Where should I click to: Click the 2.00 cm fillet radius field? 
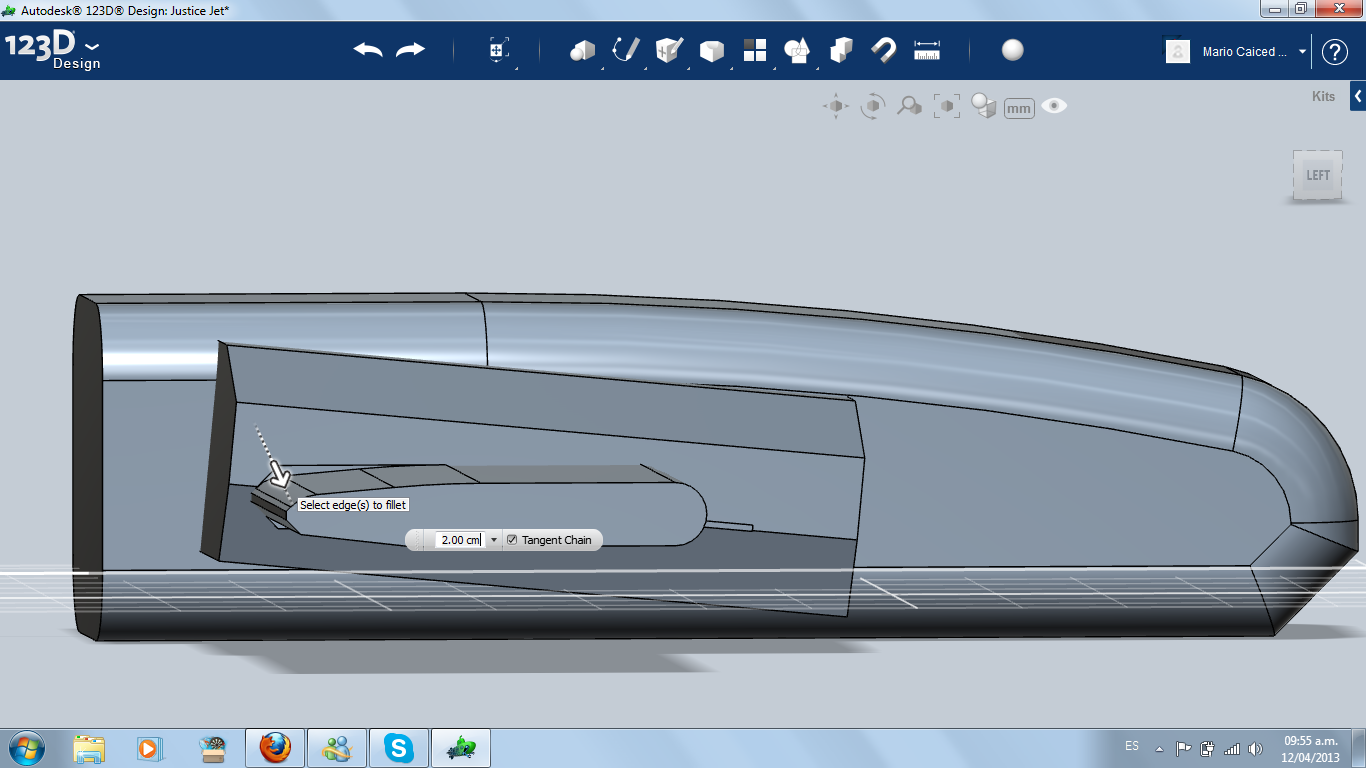[x=461, y=540]
